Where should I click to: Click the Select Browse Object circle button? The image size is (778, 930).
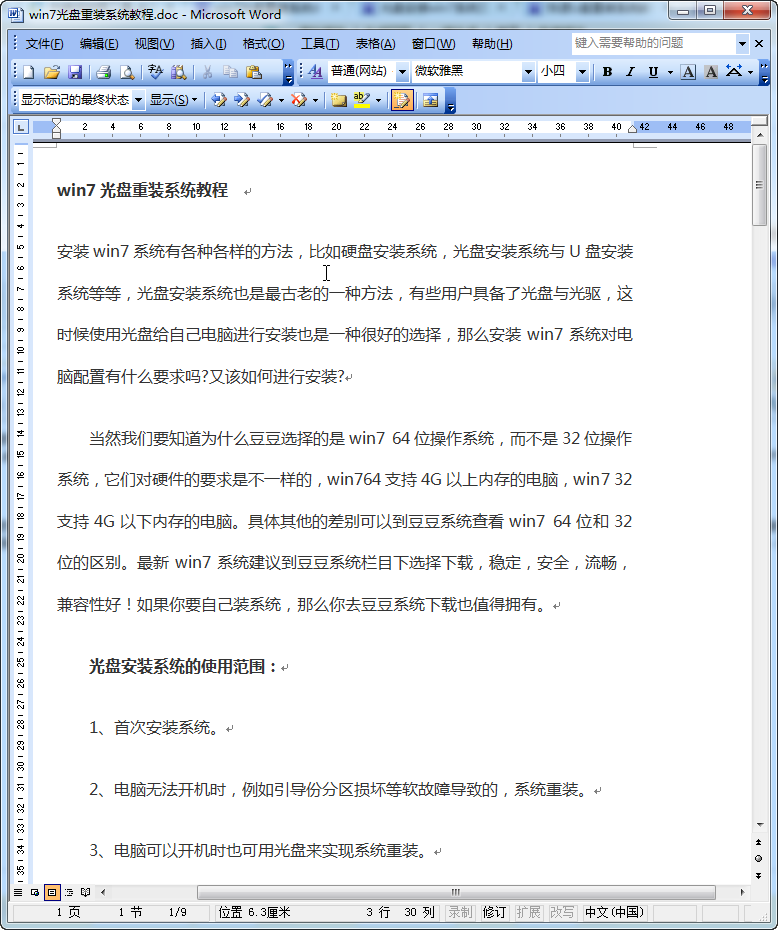tap(758, 858)
